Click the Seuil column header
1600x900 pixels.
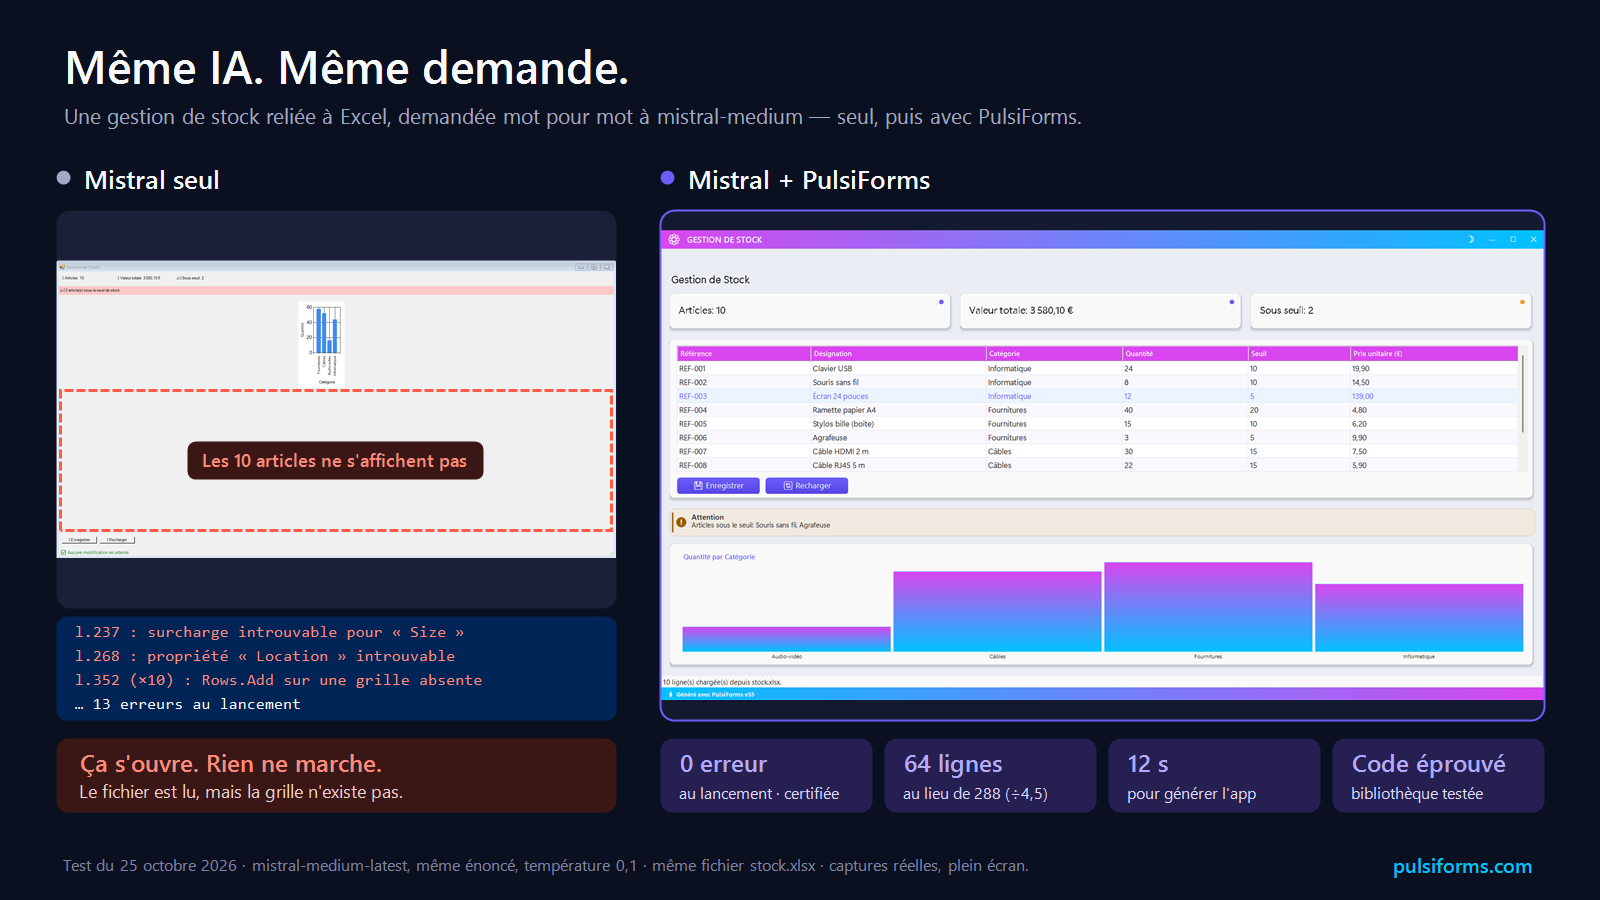coord(1299,353)
